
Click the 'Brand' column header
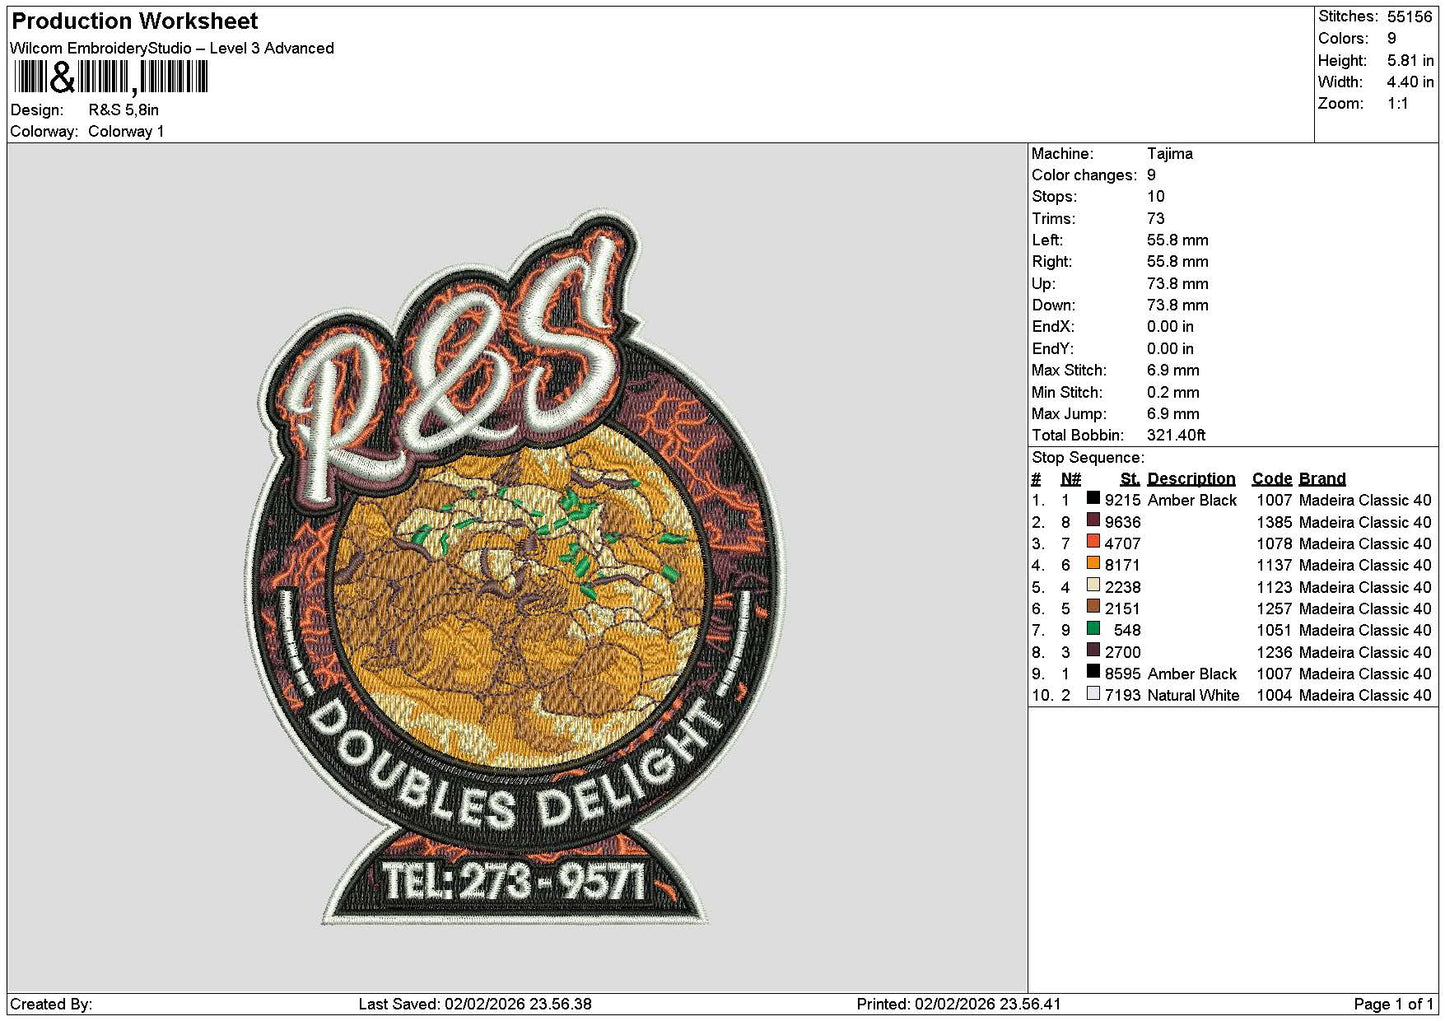coord(1322,479)
